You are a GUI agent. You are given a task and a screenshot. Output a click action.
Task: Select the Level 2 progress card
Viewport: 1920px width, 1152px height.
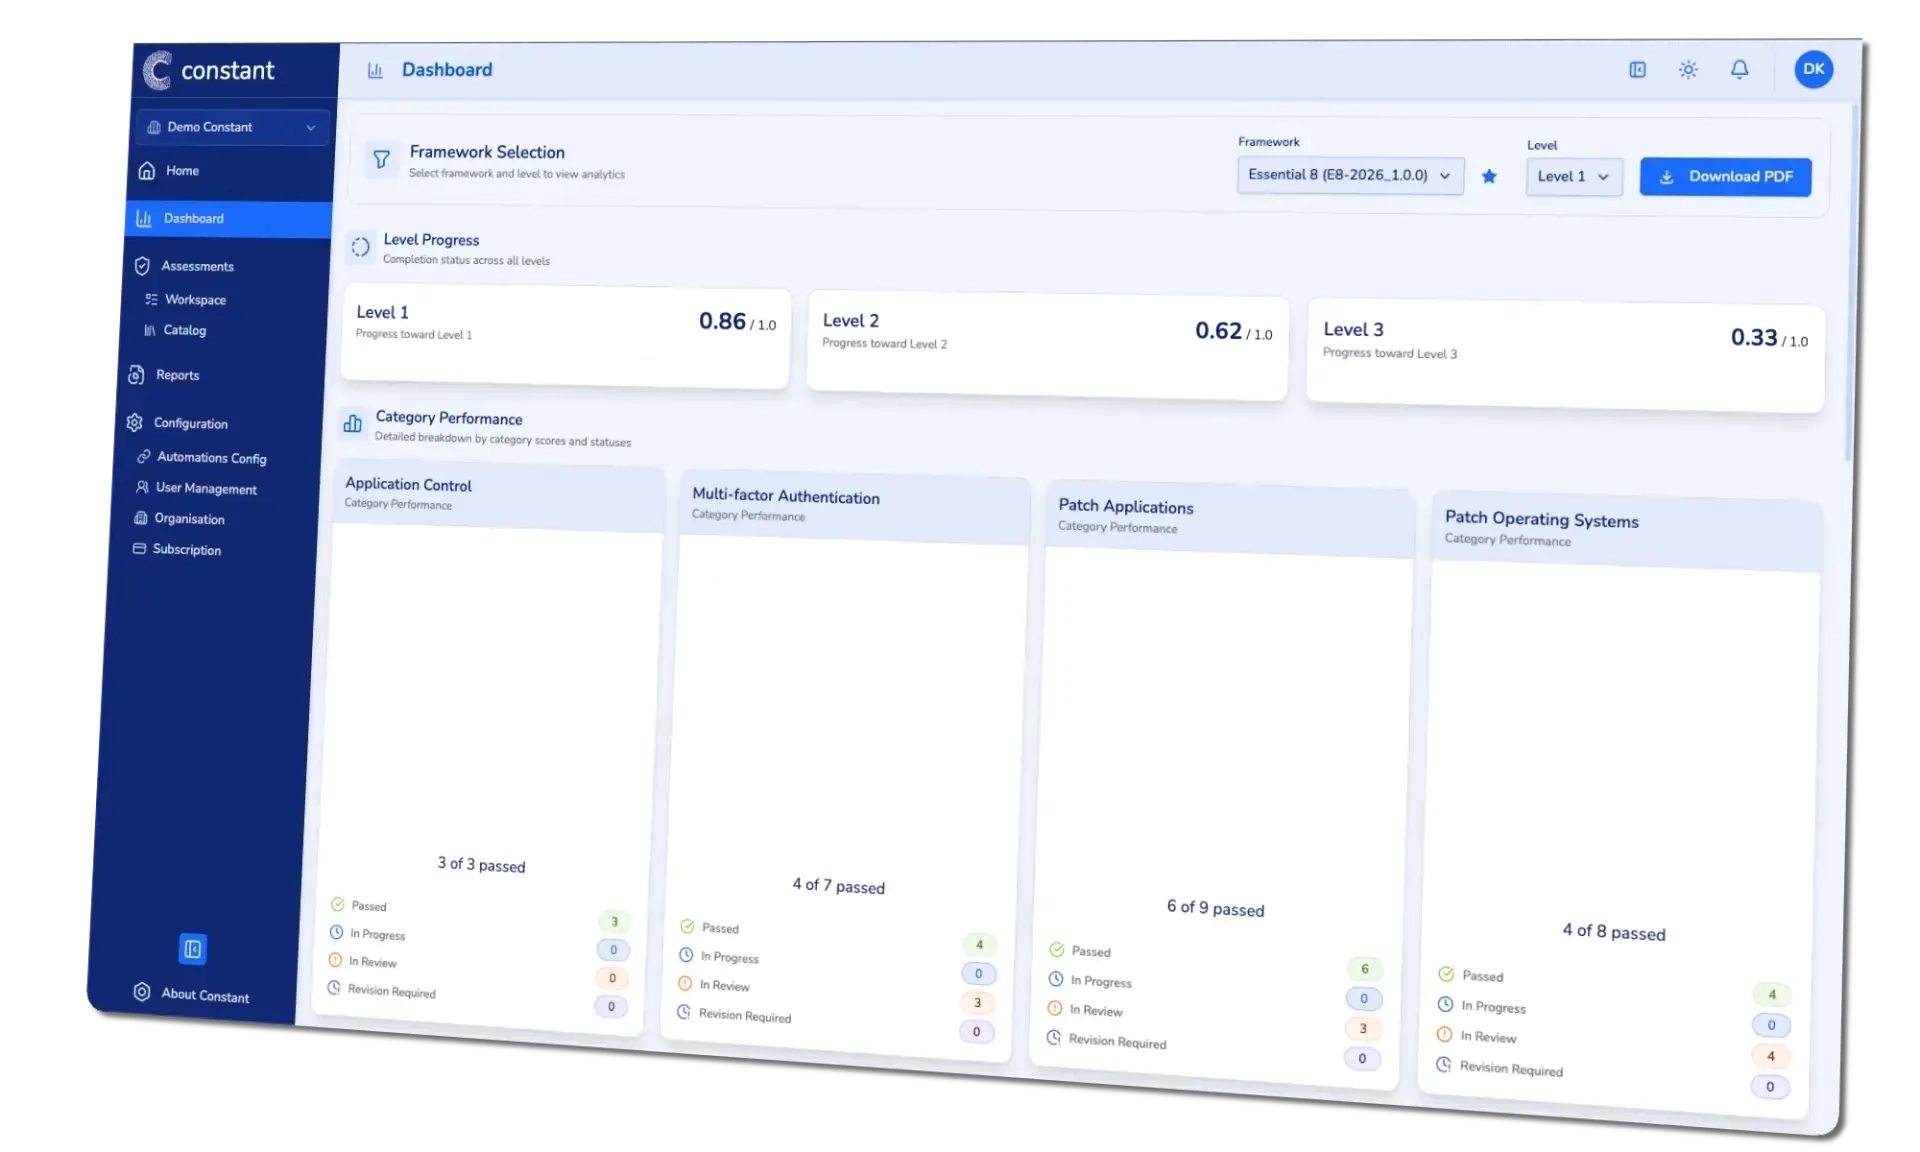[x=1047, y=346]
